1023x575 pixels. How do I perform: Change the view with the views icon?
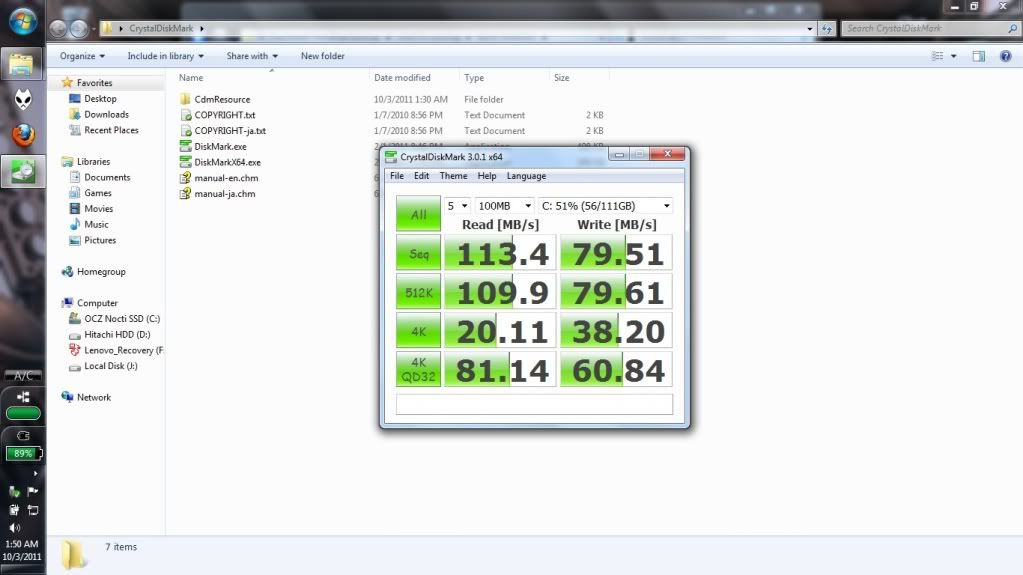938,56
